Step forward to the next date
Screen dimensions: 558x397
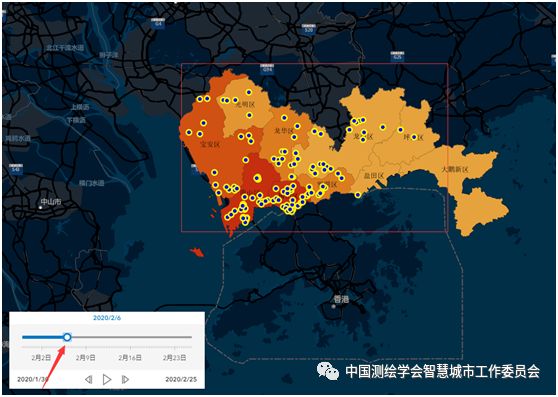click(x=125, y=380)
